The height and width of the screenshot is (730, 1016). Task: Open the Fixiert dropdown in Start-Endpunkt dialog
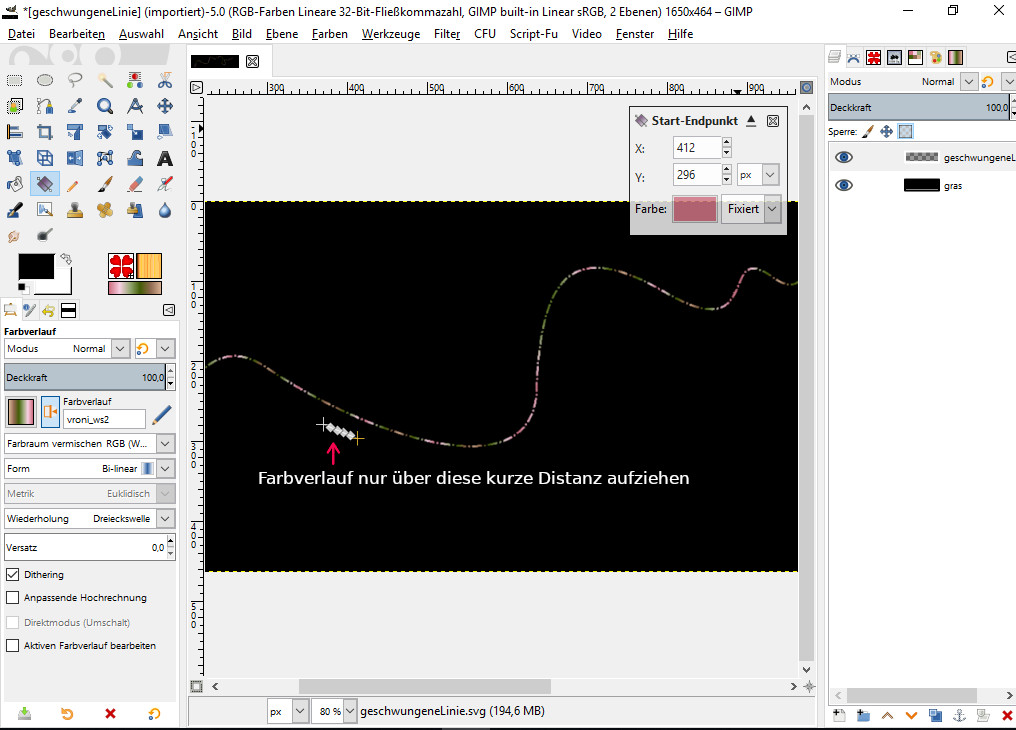tap(770, 210)
